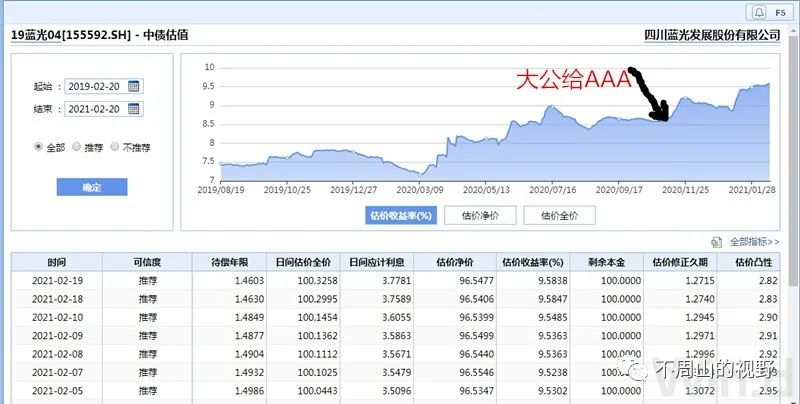Switch chart to 估价全价 tab
The height and width of the screenshot is (404, 800).
point(559,216)
